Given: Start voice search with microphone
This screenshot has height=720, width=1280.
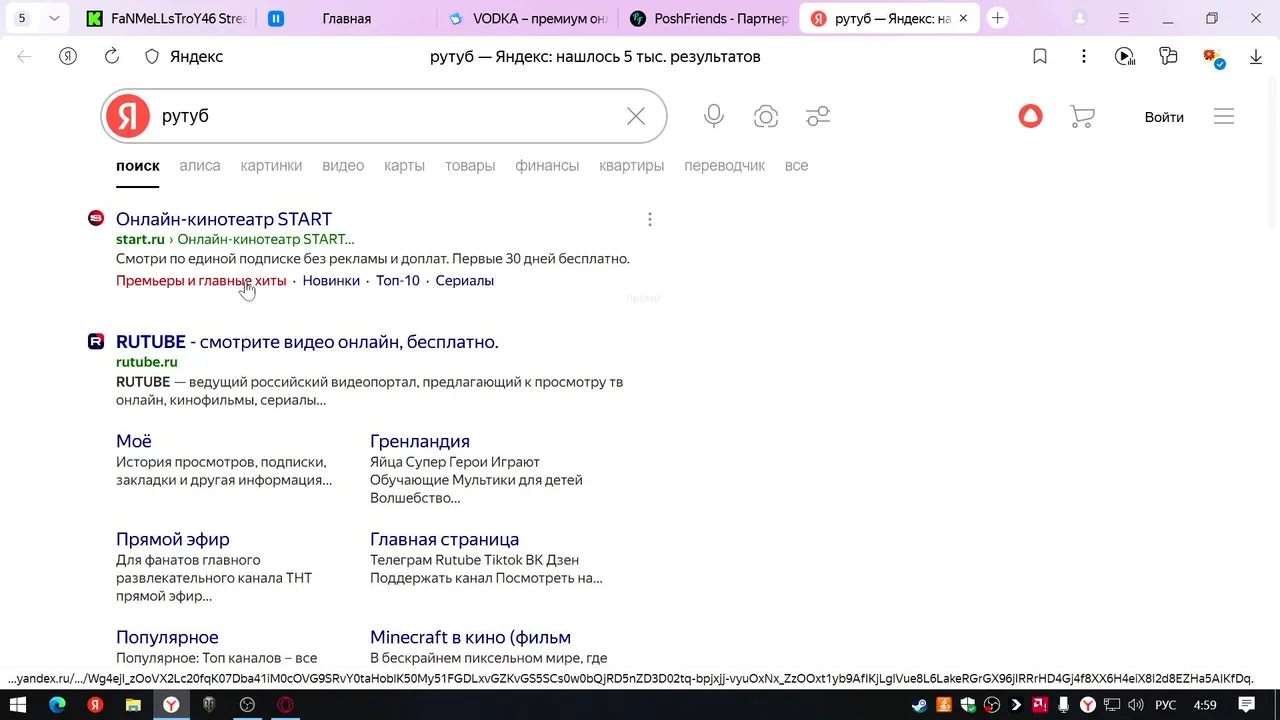Looking at the screenshot, I should point(714,116).
